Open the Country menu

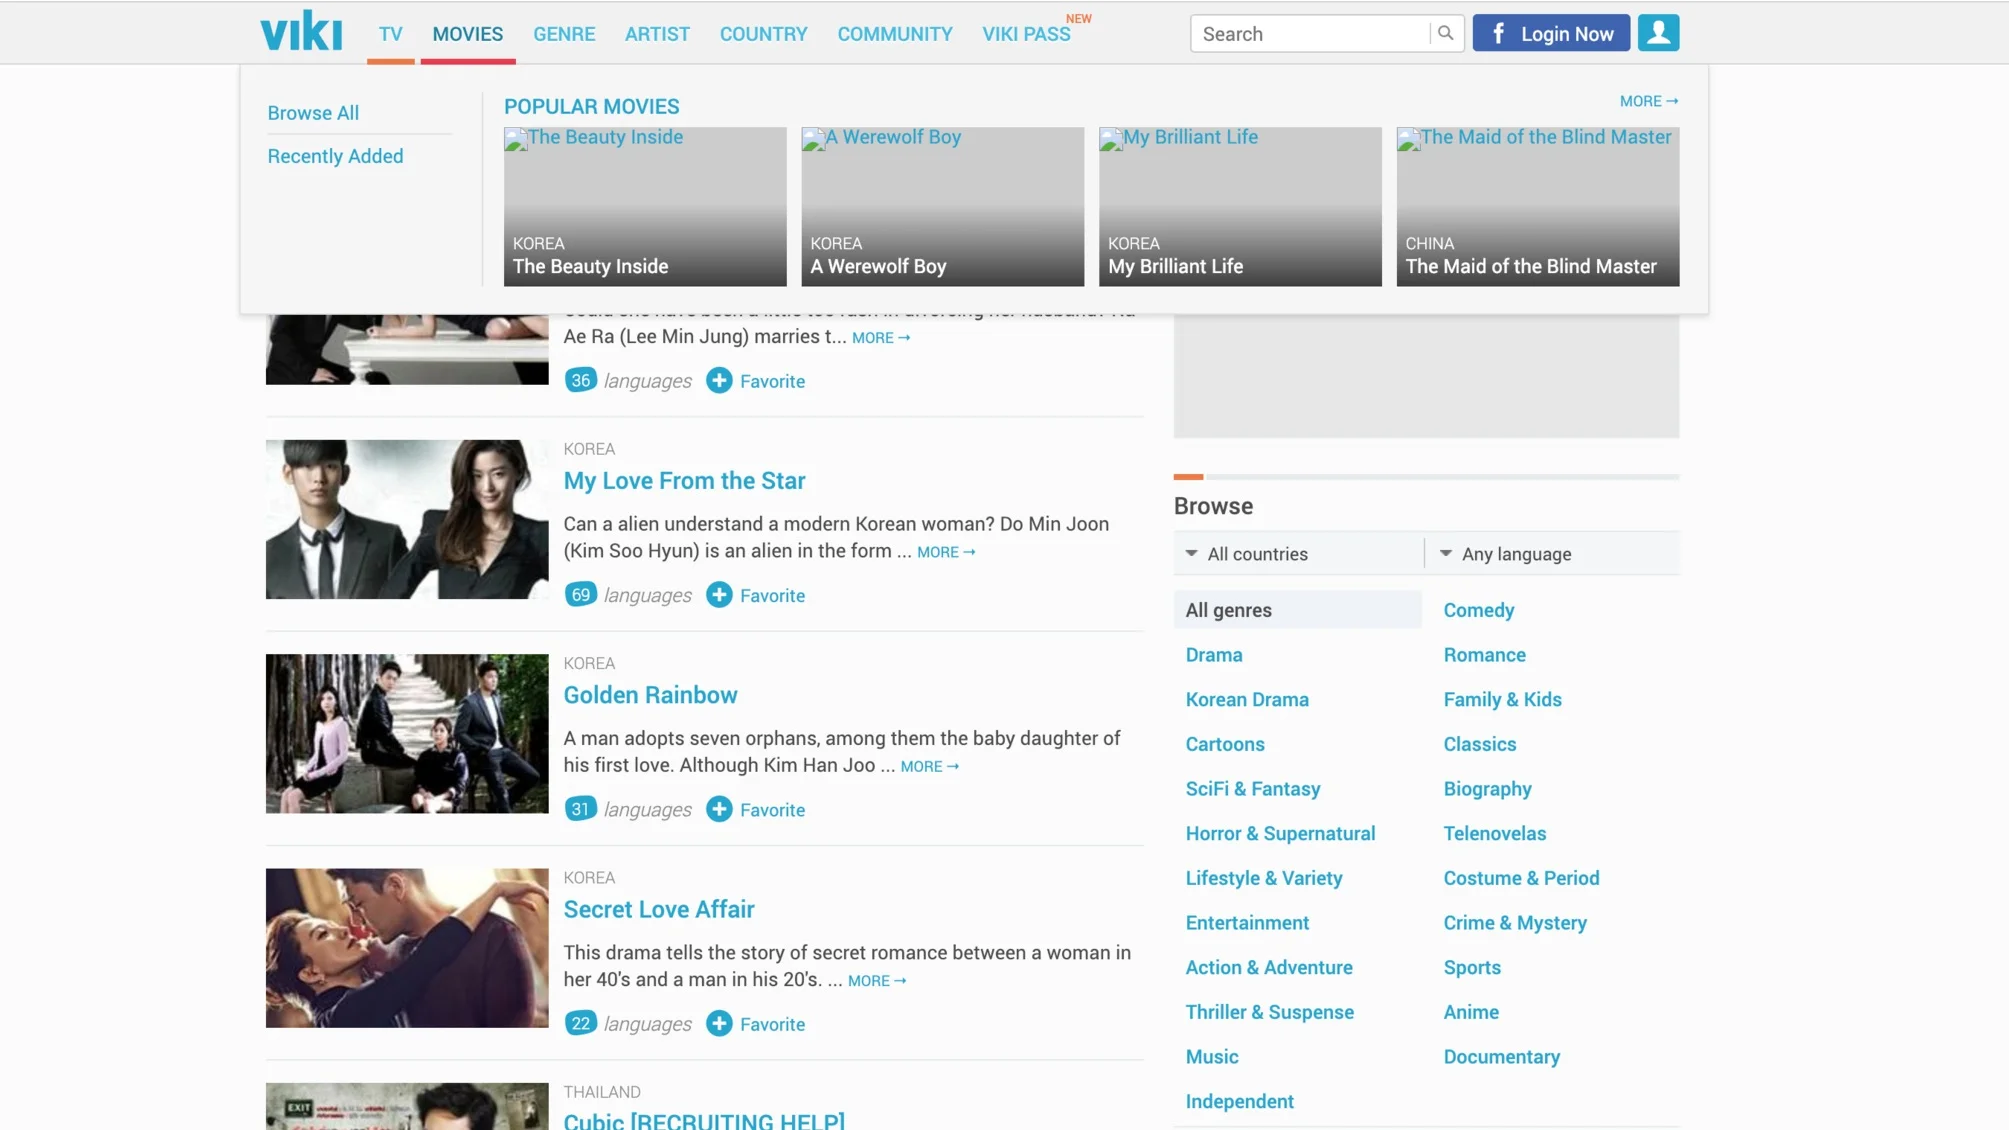coord(764,34)
